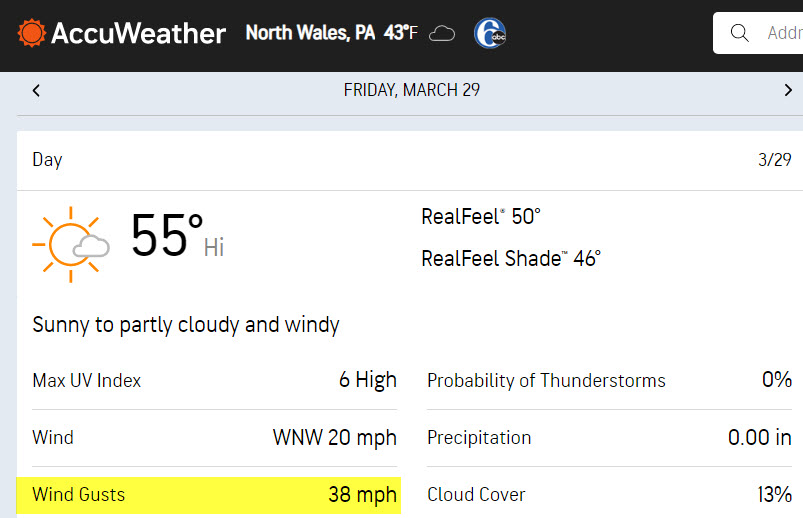Screen dimensions: 803x518
Task: Click the 3/29 date label
Action: pos(774,160)
